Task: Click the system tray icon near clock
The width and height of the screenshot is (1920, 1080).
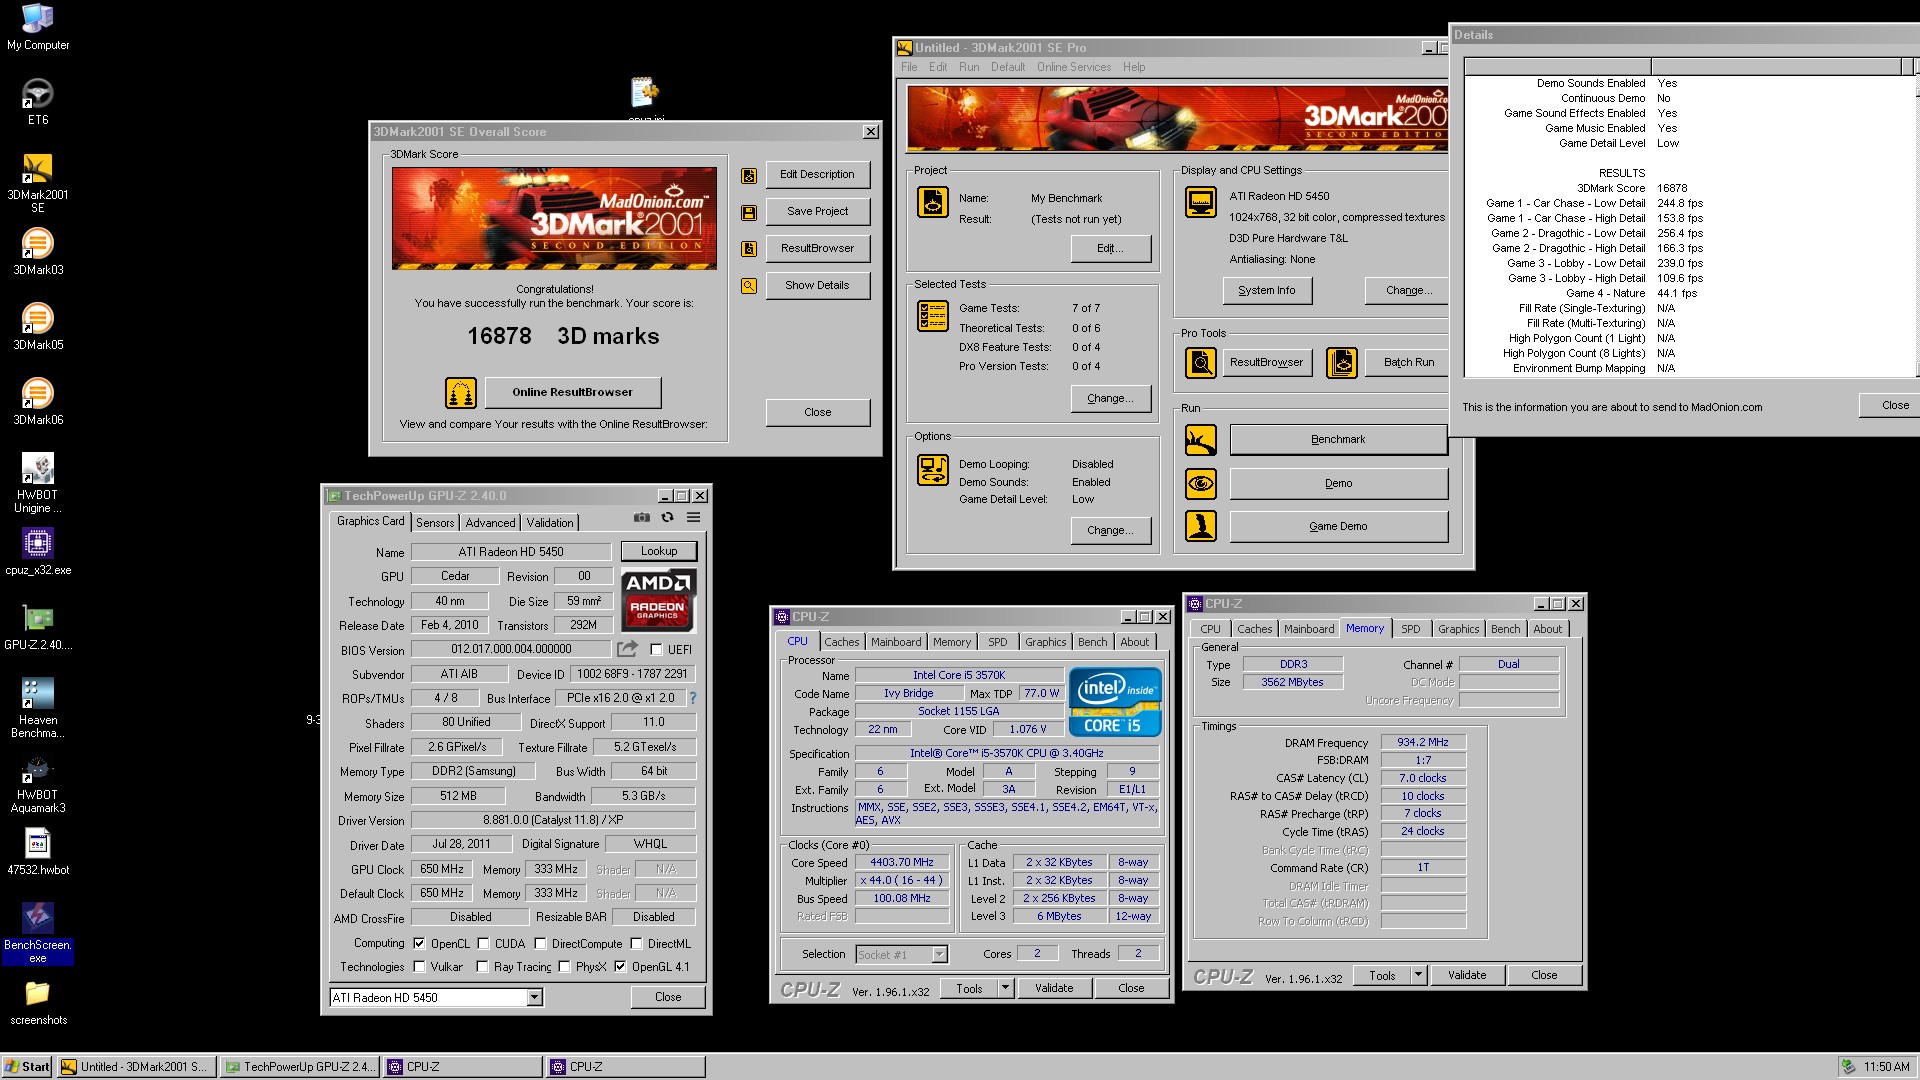Action: (x=1849, y=1067)
